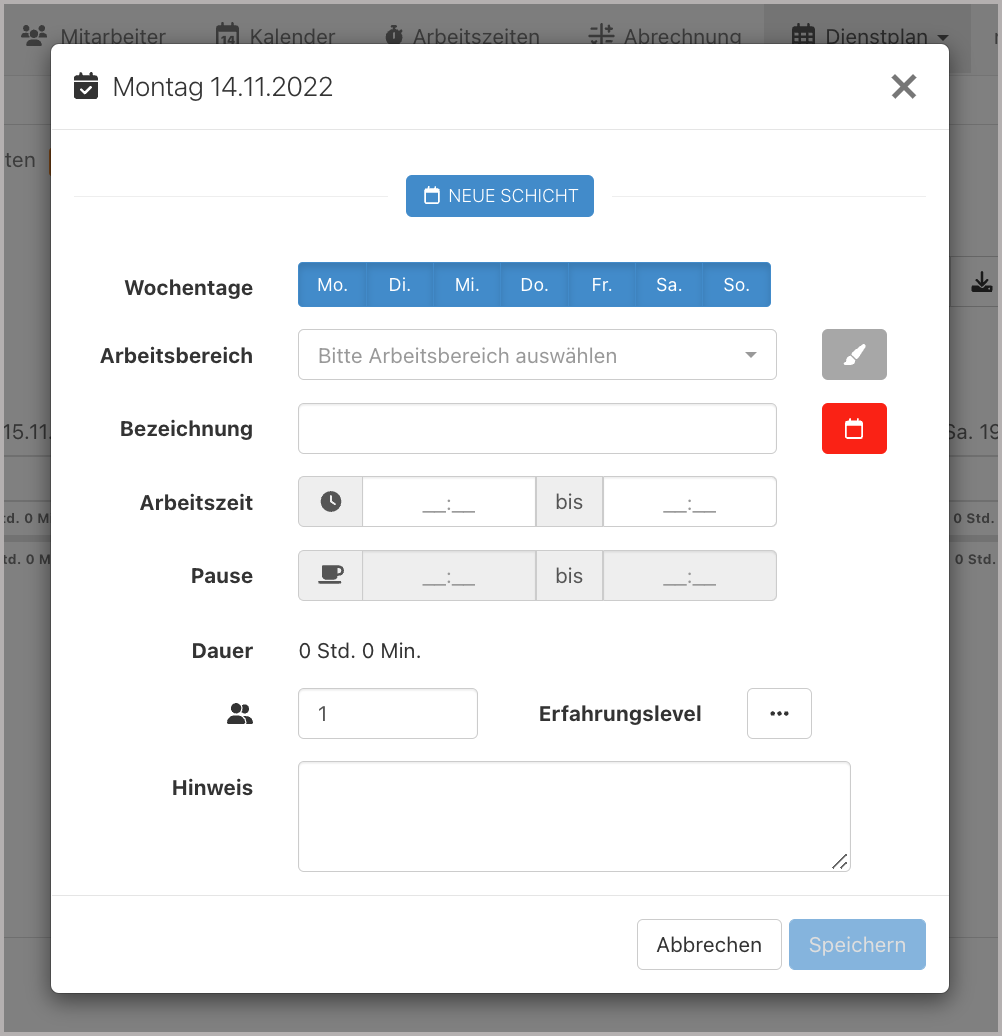Toggle the Sa. weekday button
Screen dimensions: 1002x1036
tap(669, 285)
